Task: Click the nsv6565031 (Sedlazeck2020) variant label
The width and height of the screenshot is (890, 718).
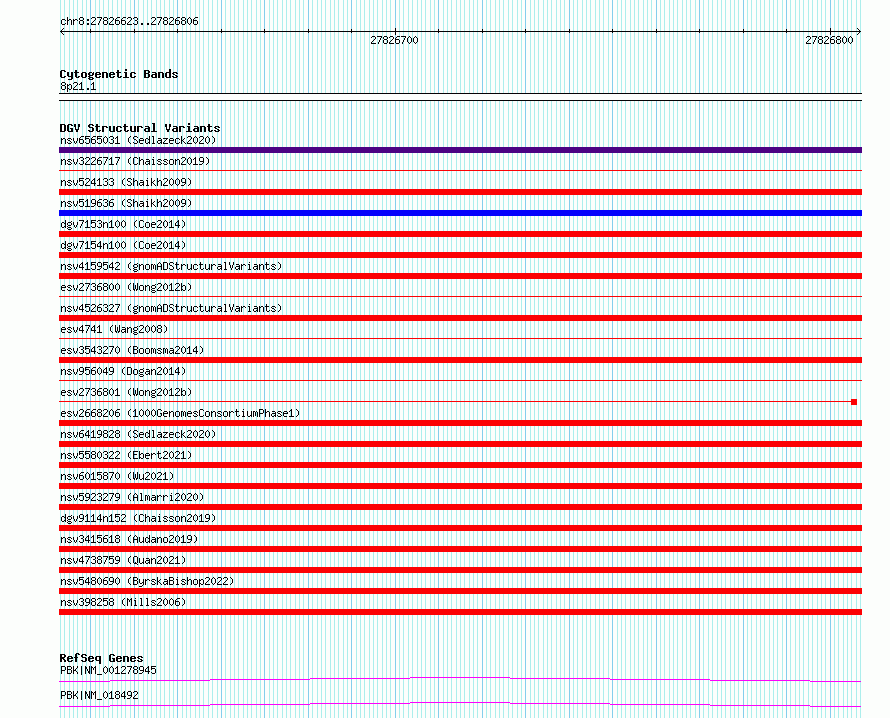Action: tap(138, 140)
